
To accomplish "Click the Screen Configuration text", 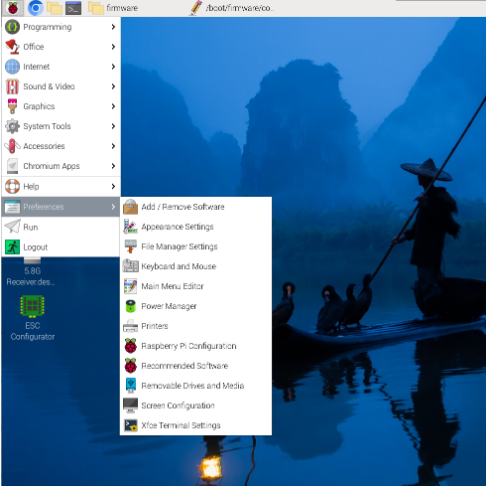I will 178,405.
